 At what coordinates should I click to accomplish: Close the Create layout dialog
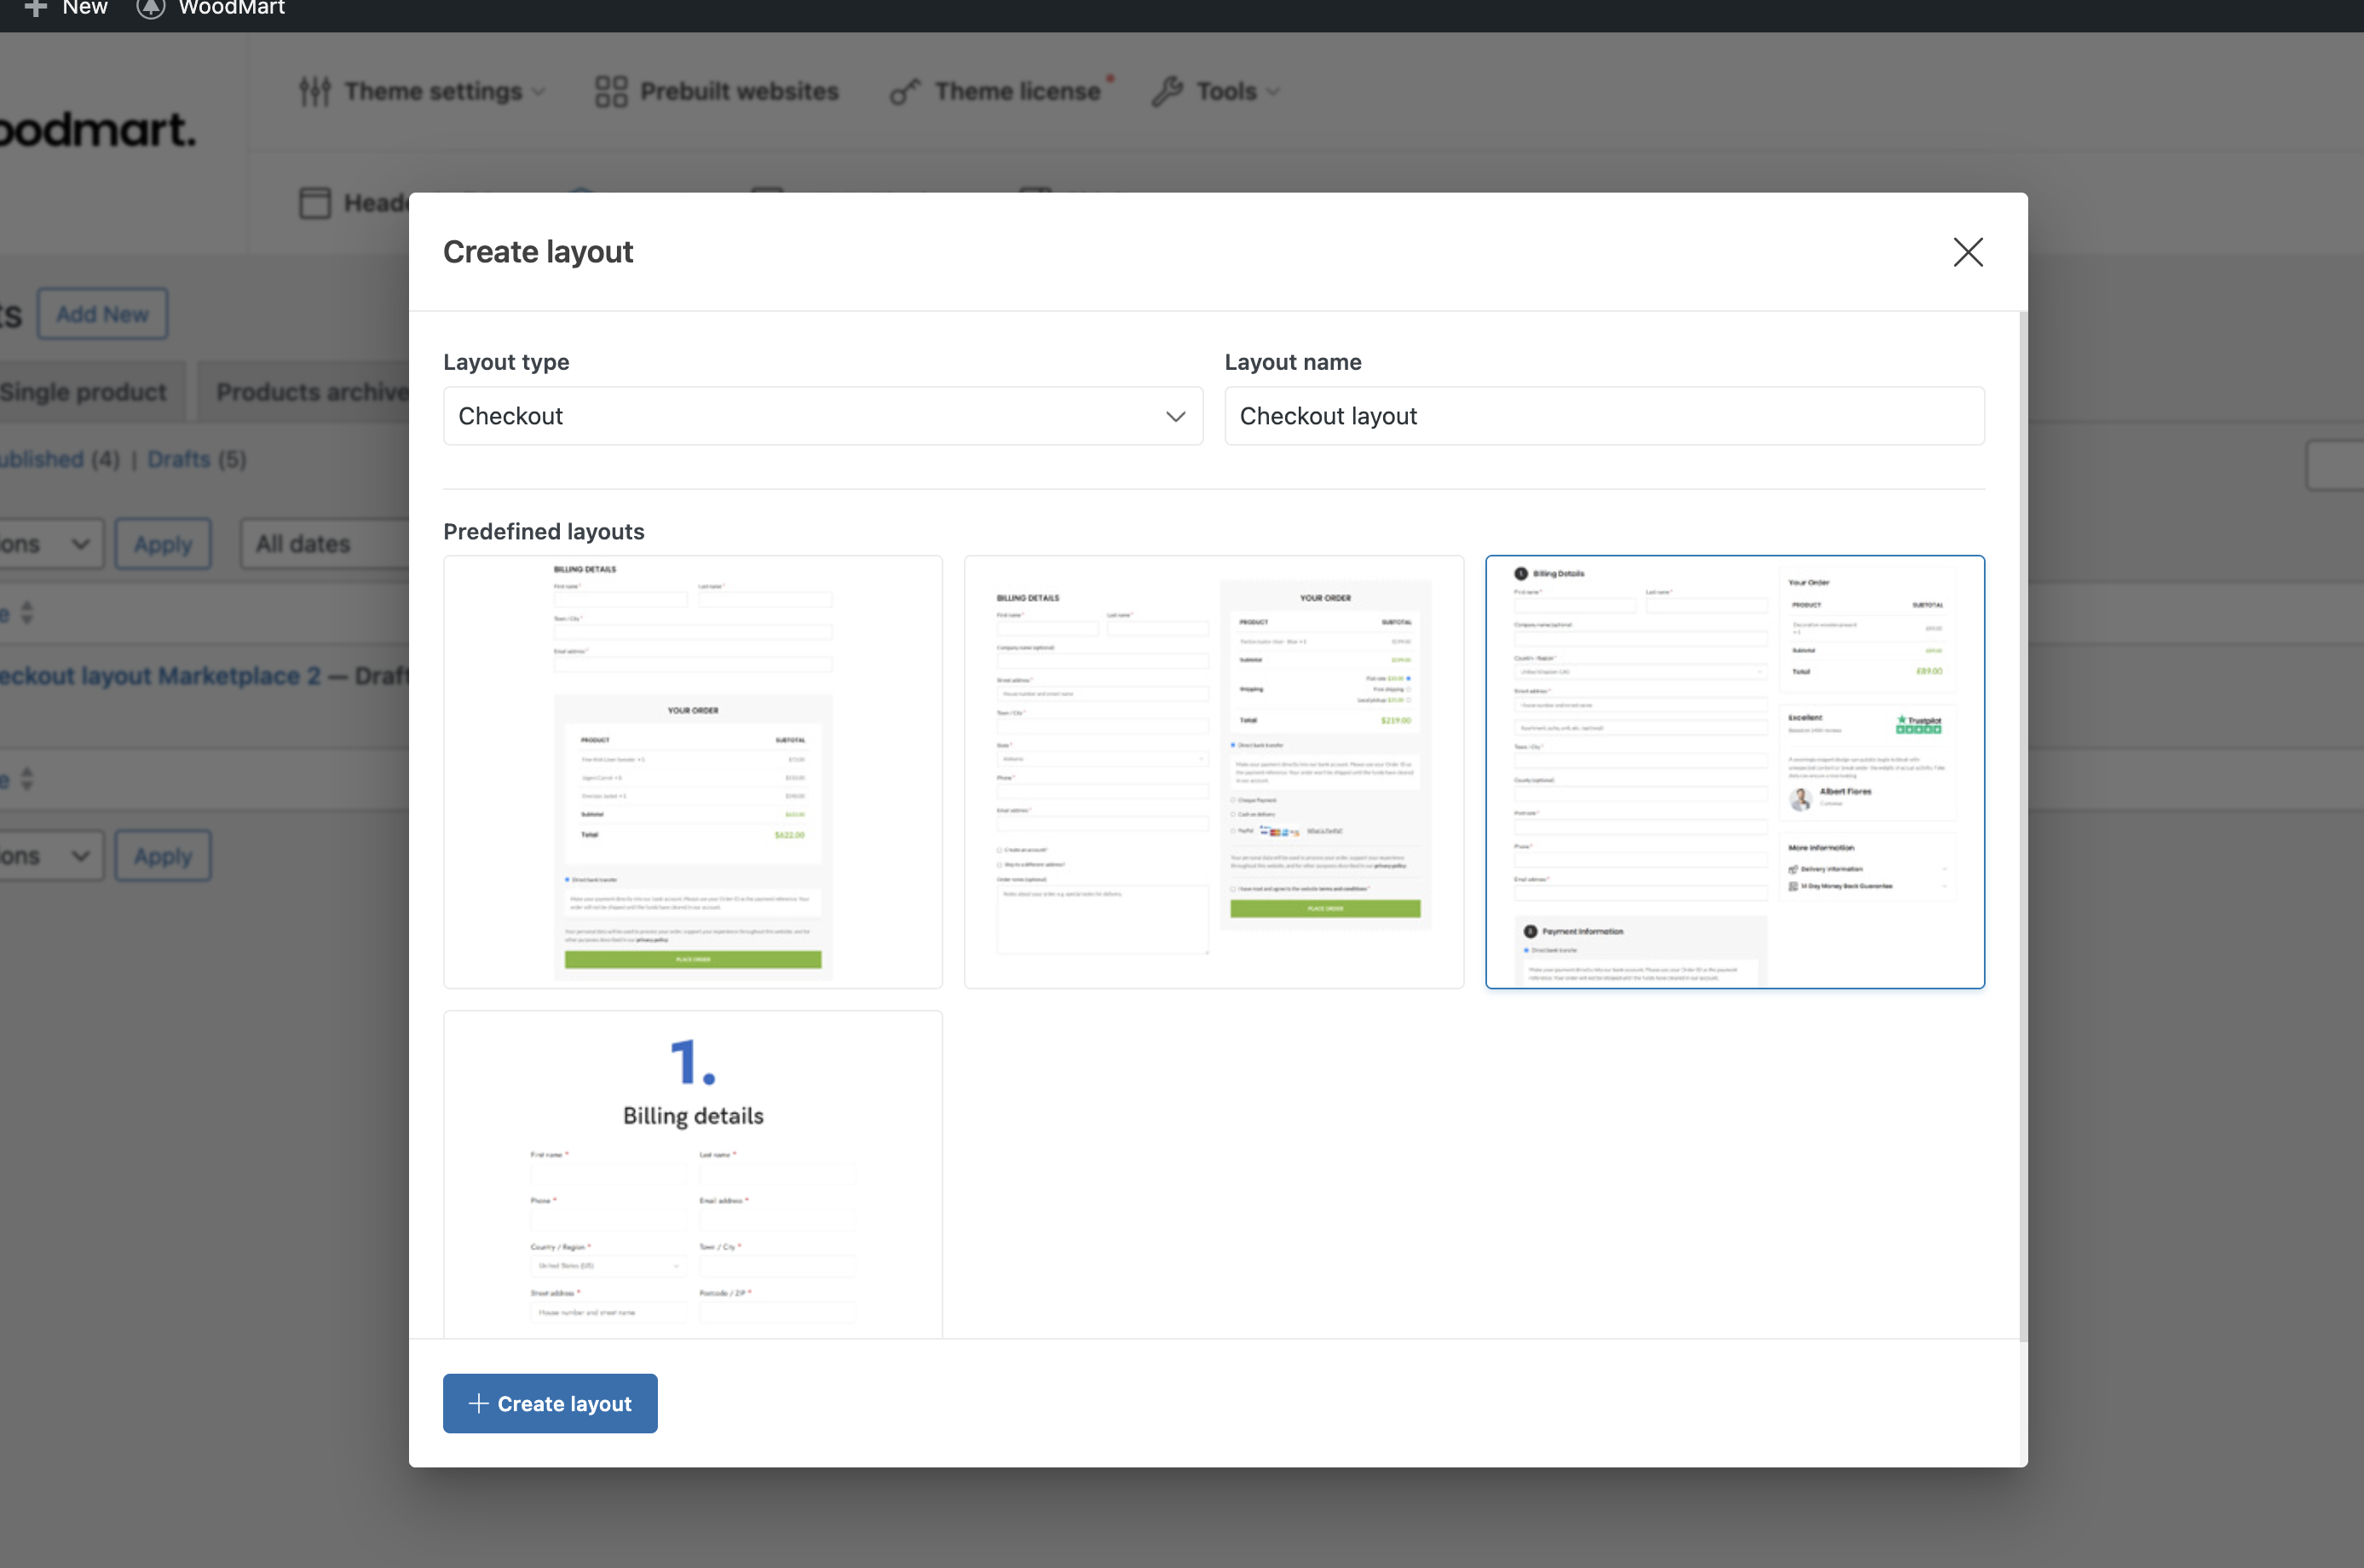(1967, 252)
